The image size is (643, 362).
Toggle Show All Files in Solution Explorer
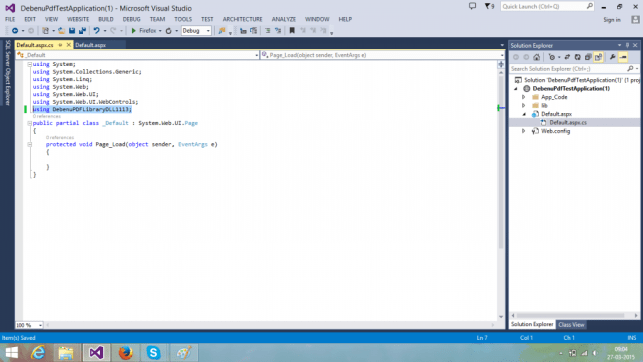tap(598, 57)
